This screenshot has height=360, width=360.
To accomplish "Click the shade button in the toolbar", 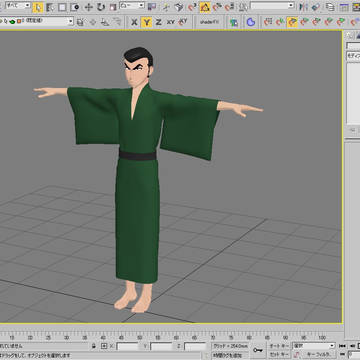I will (209, 22).
